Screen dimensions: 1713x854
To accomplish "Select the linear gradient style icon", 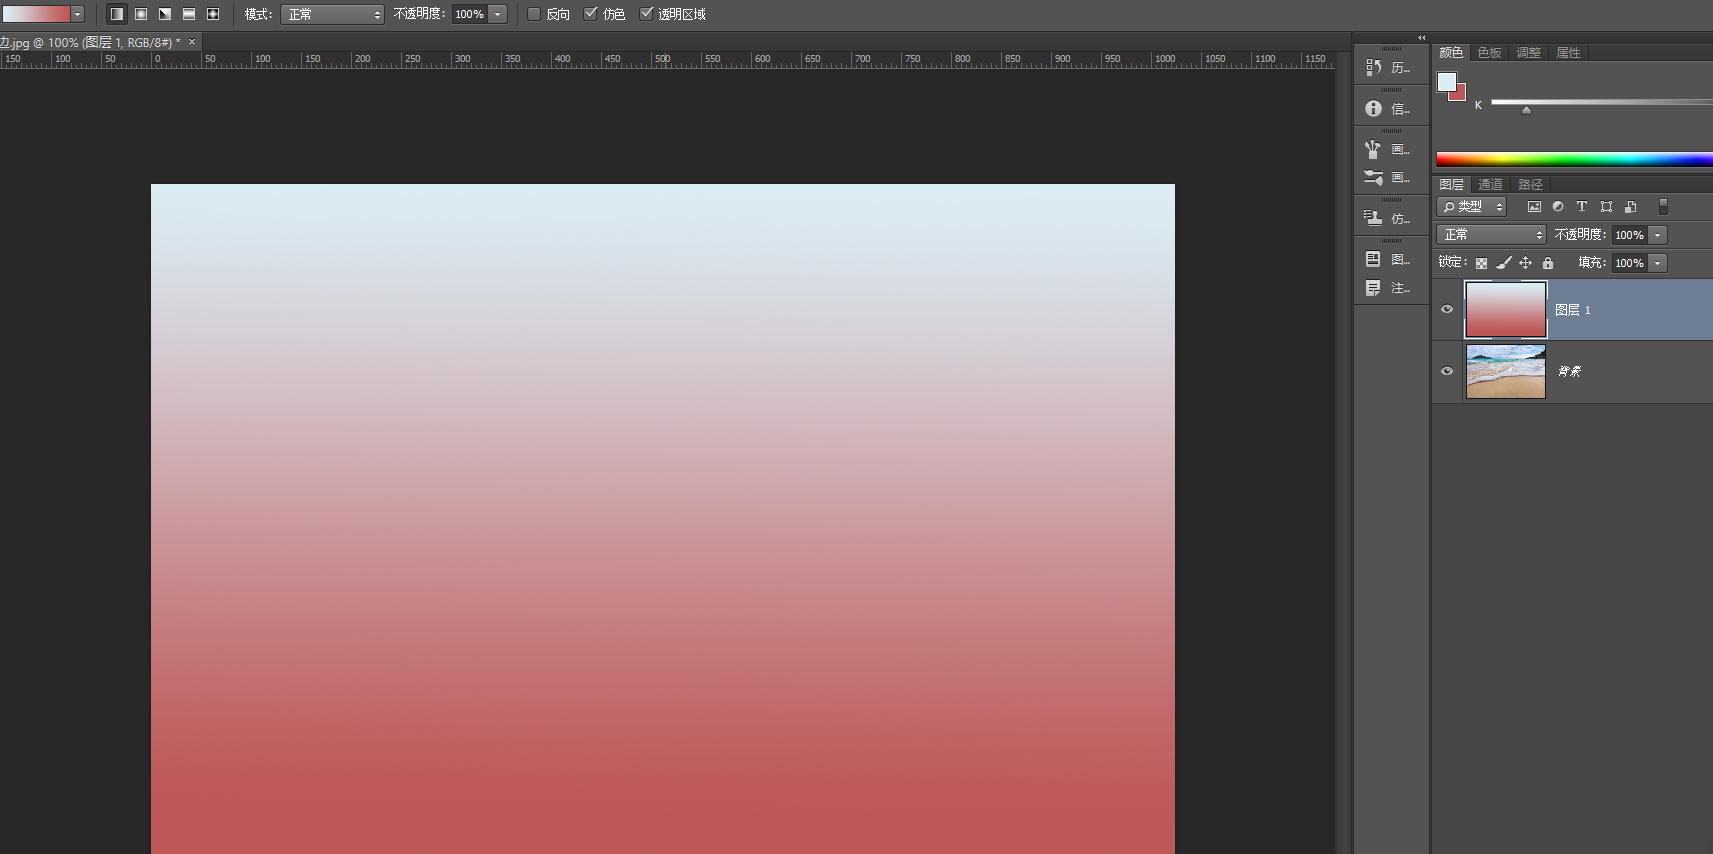I will tap(117, 14).
